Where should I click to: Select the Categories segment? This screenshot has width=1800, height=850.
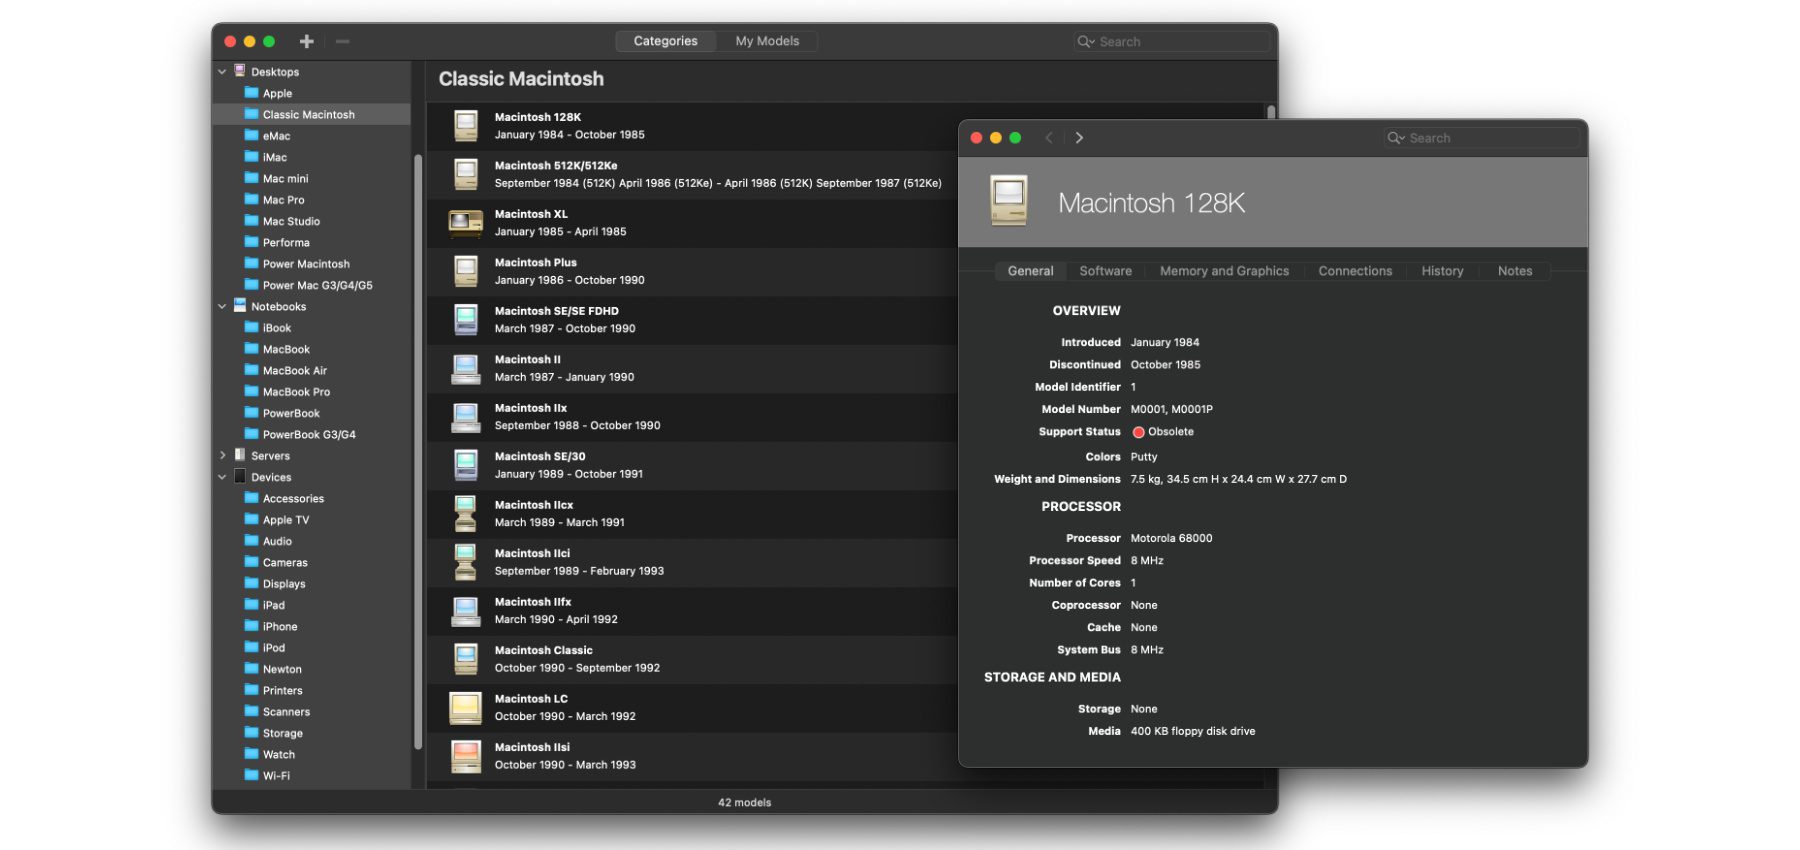pos(665,41)
